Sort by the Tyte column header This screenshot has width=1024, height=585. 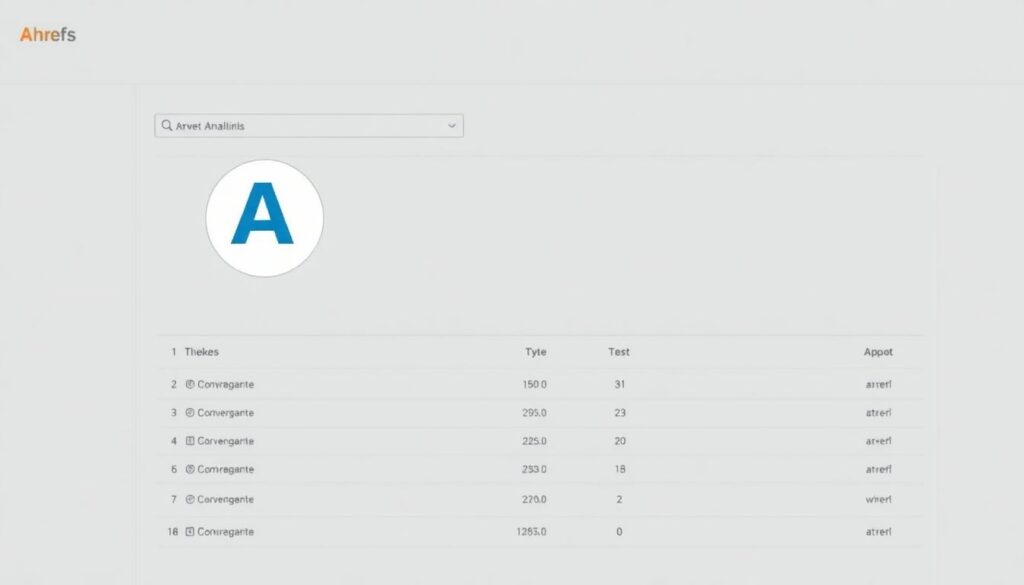click(536, 352)
